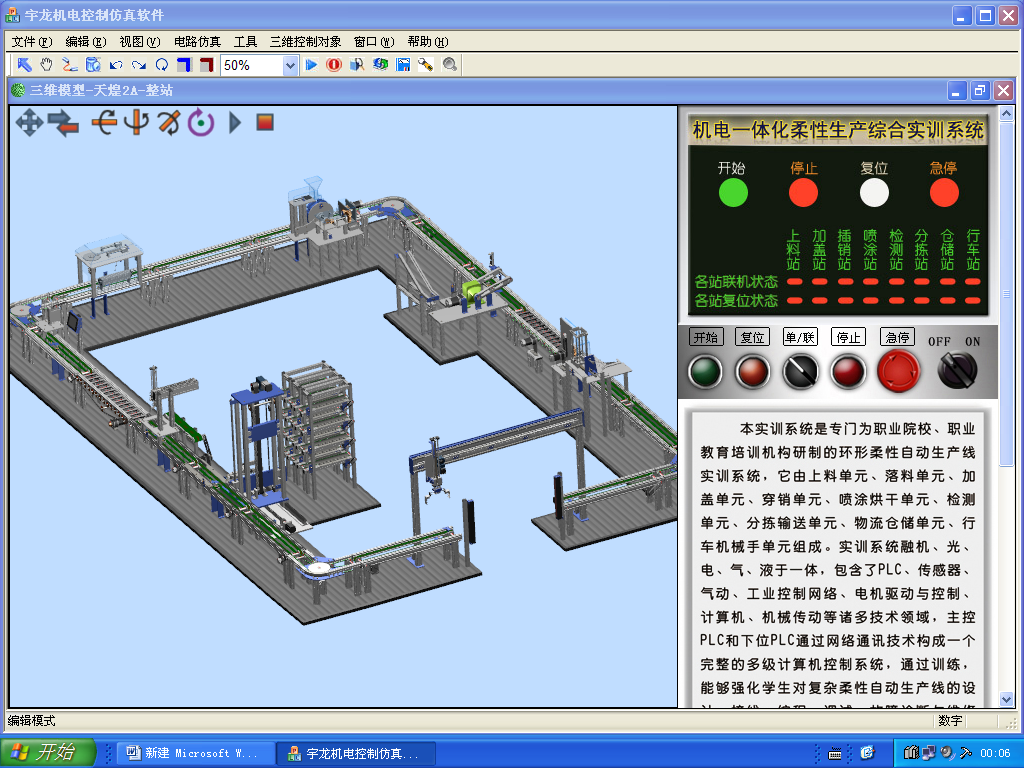Click the 行车站 online status light
Viewport: 1024px width, 768px height.
click(x=973, y=282)
